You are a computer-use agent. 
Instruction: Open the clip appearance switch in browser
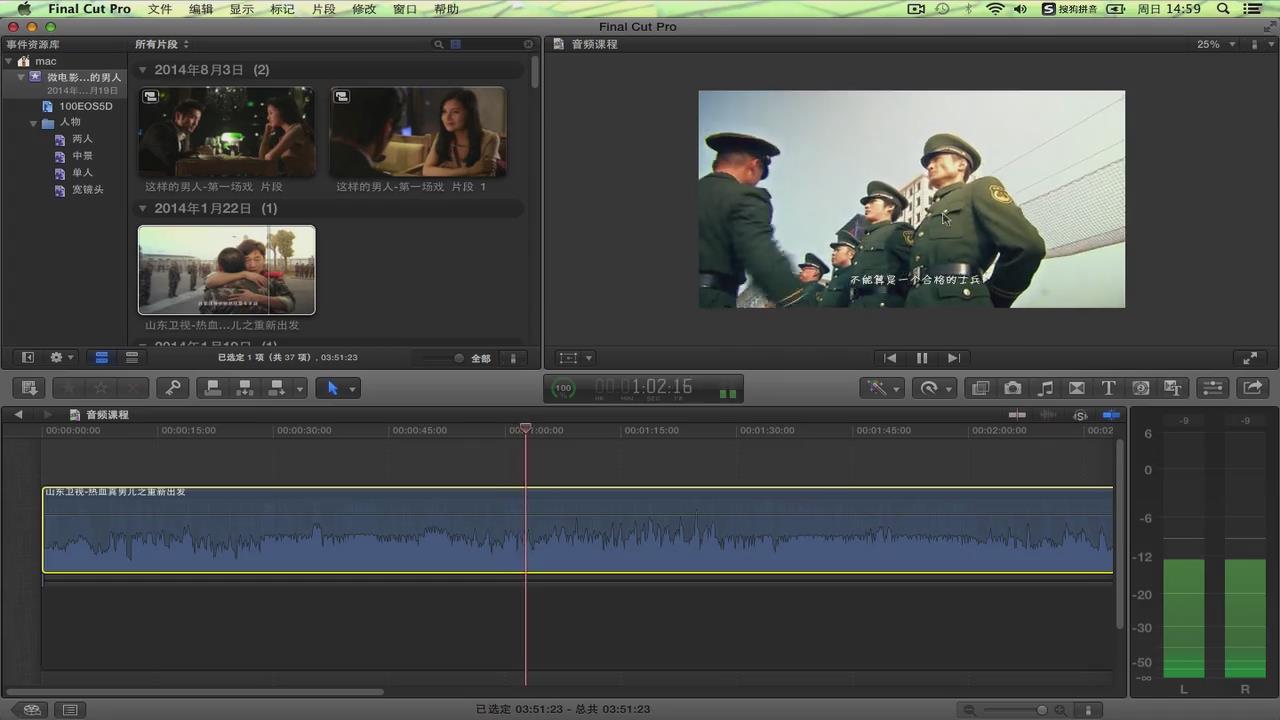coord(513,358)
